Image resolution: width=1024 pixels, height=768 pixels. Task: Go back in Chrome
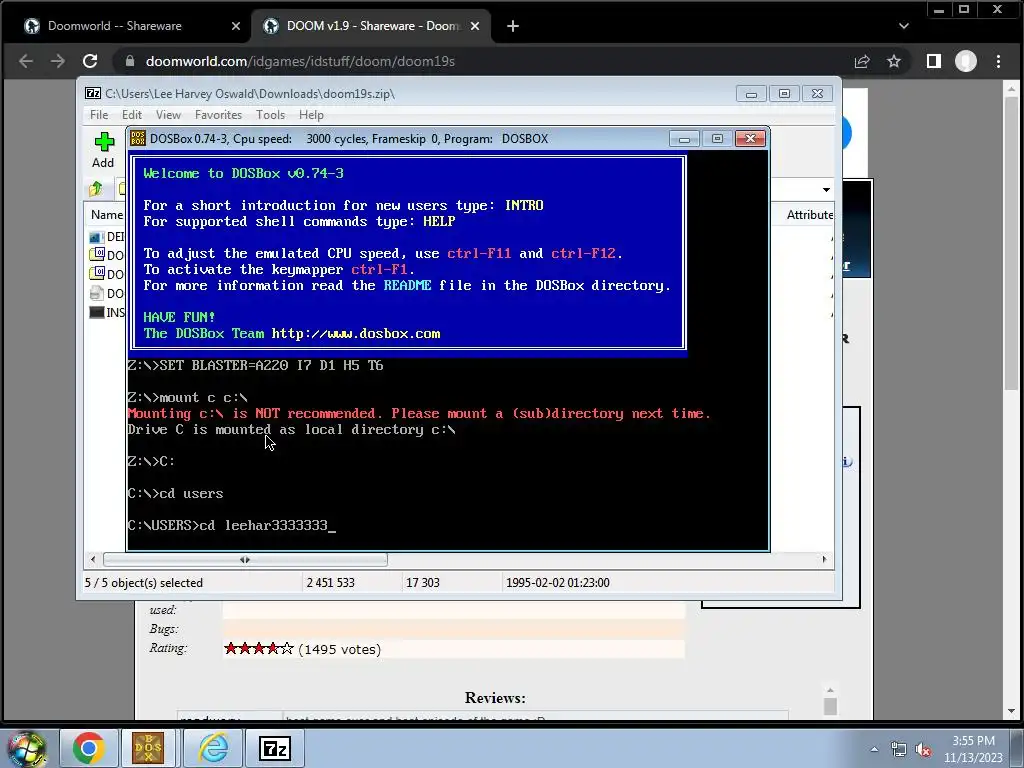tap(26, 61)
